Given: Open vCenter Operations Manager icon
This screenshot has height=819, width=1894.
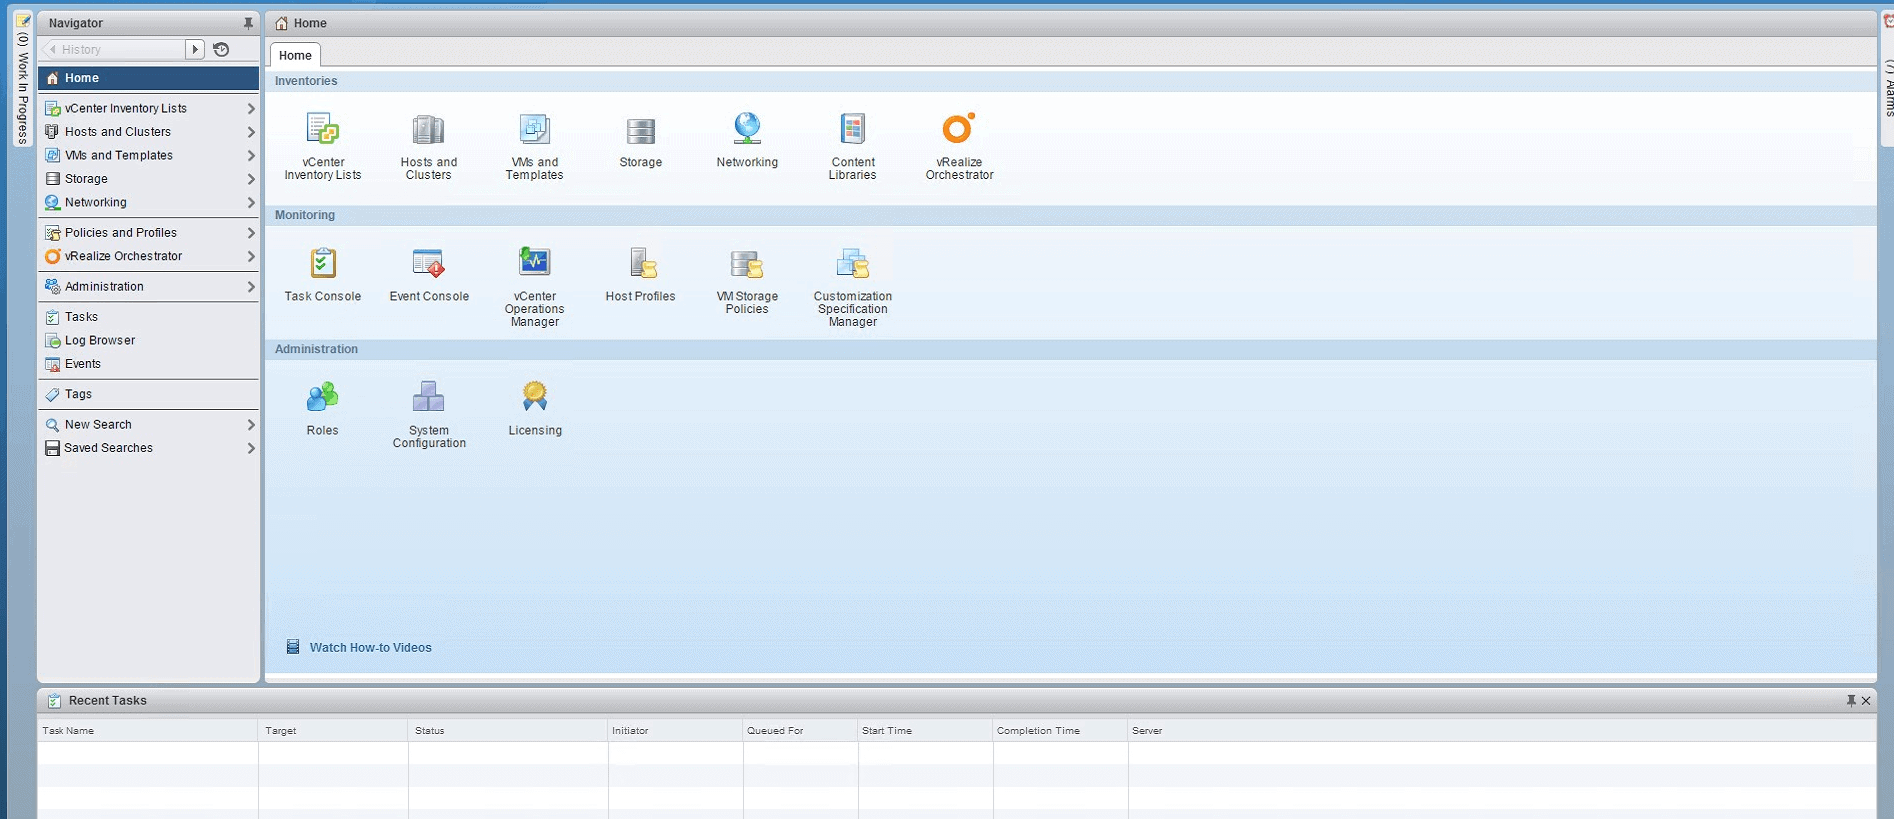Looking at the screenshot, I should (x=534, y=264).
